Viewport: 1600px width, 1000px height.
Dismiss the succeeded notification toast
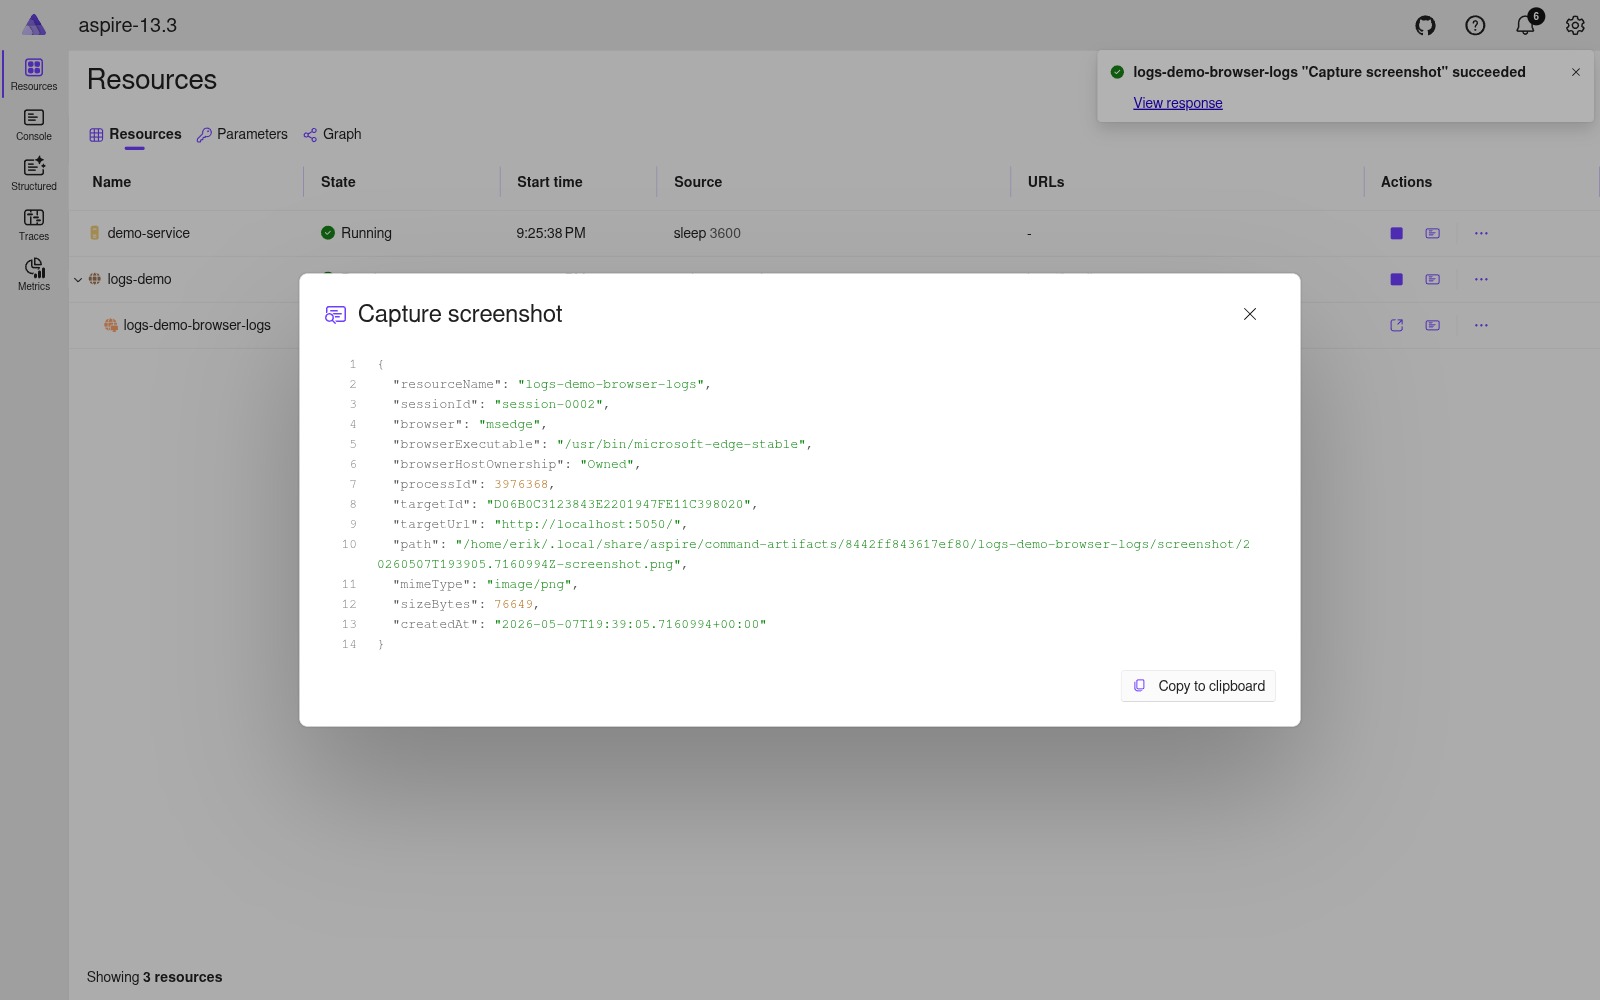[1576, 72]
